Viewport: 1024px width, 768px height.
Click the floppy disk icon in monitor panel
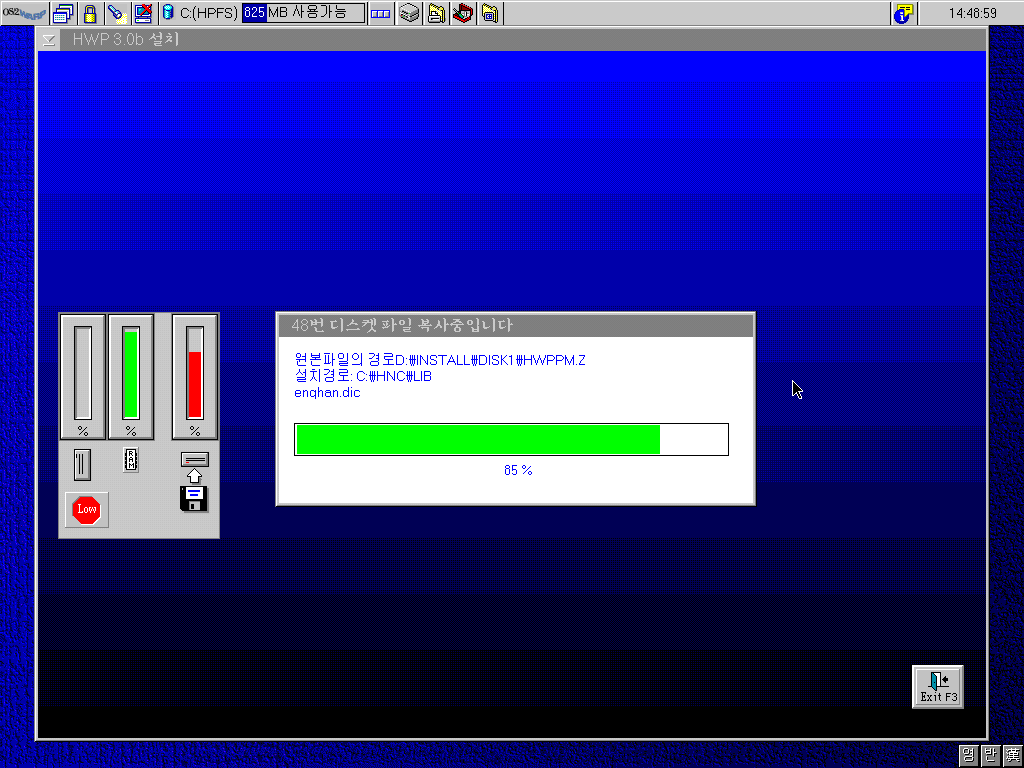pos(193,499)
